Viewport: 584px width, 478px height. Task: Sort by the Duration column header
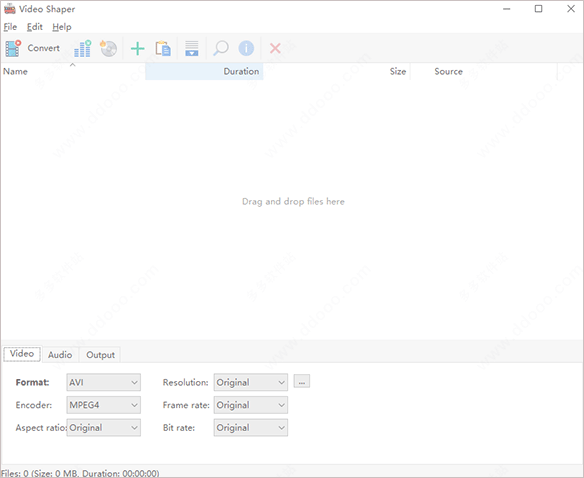tap(204, 71)
